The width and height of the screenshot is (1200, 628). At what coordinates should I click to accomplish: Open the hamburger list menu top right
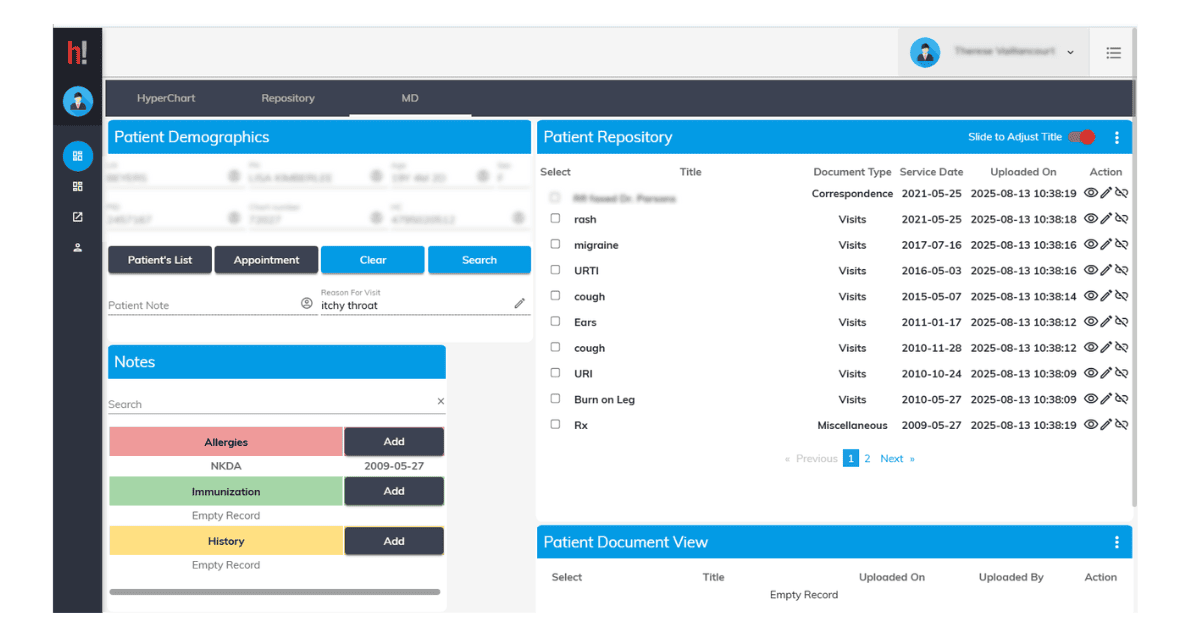tap(1113, 53)
